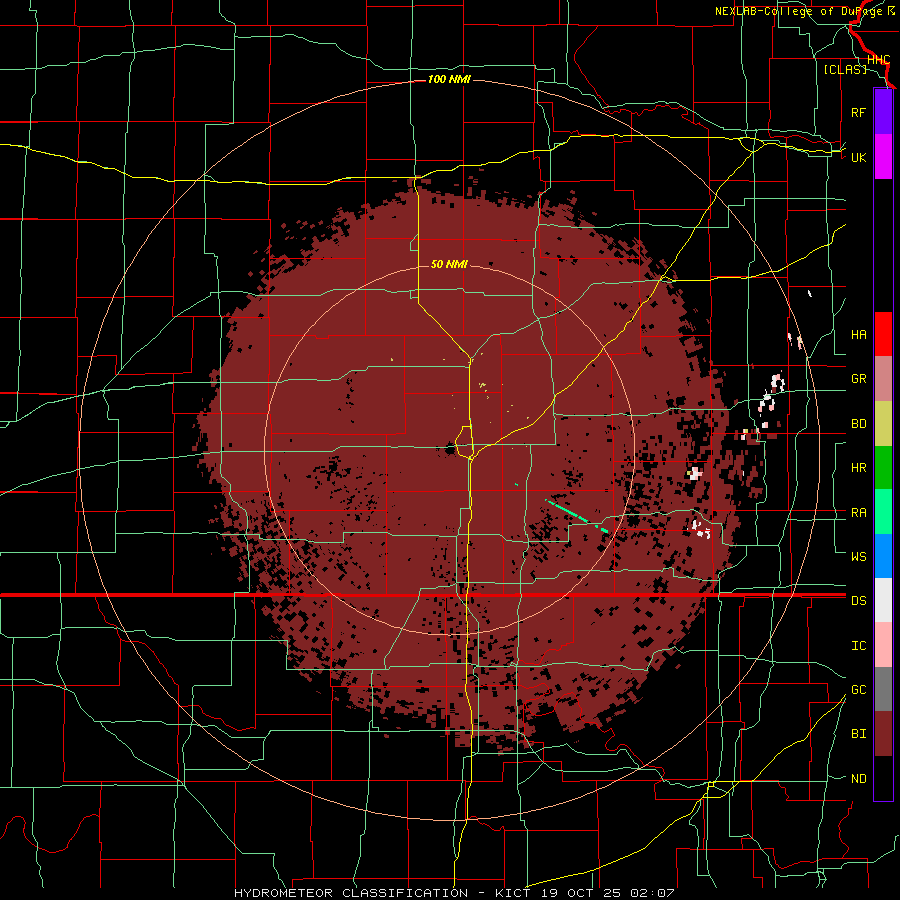Click the HA legend label
This screenshot has height=900, width=900.
point(858,335)
